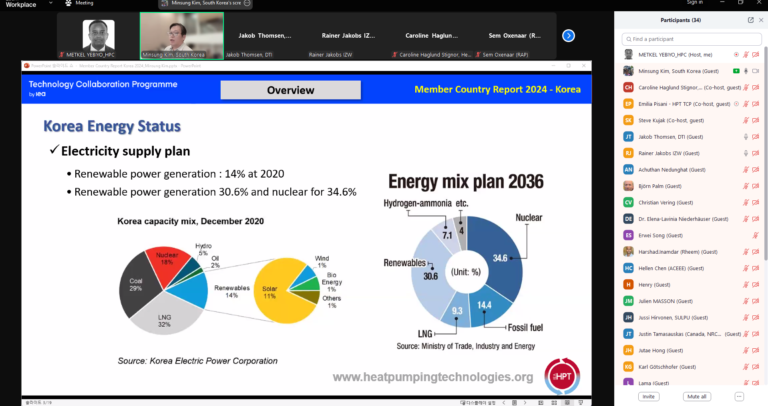Screen dimensions: 768x406
Task: Show next video thumbnails with blue arrow
Action: pyautogui.click(x=568, y=36)
